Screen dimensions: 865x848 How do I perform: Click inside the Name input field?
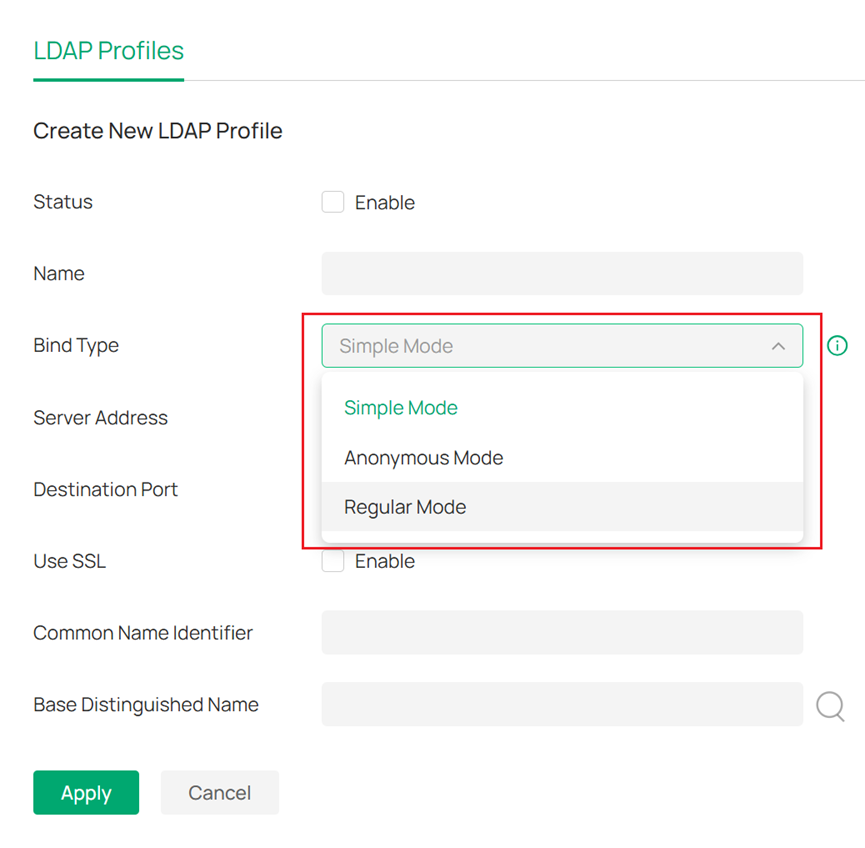tap(562, 273)
